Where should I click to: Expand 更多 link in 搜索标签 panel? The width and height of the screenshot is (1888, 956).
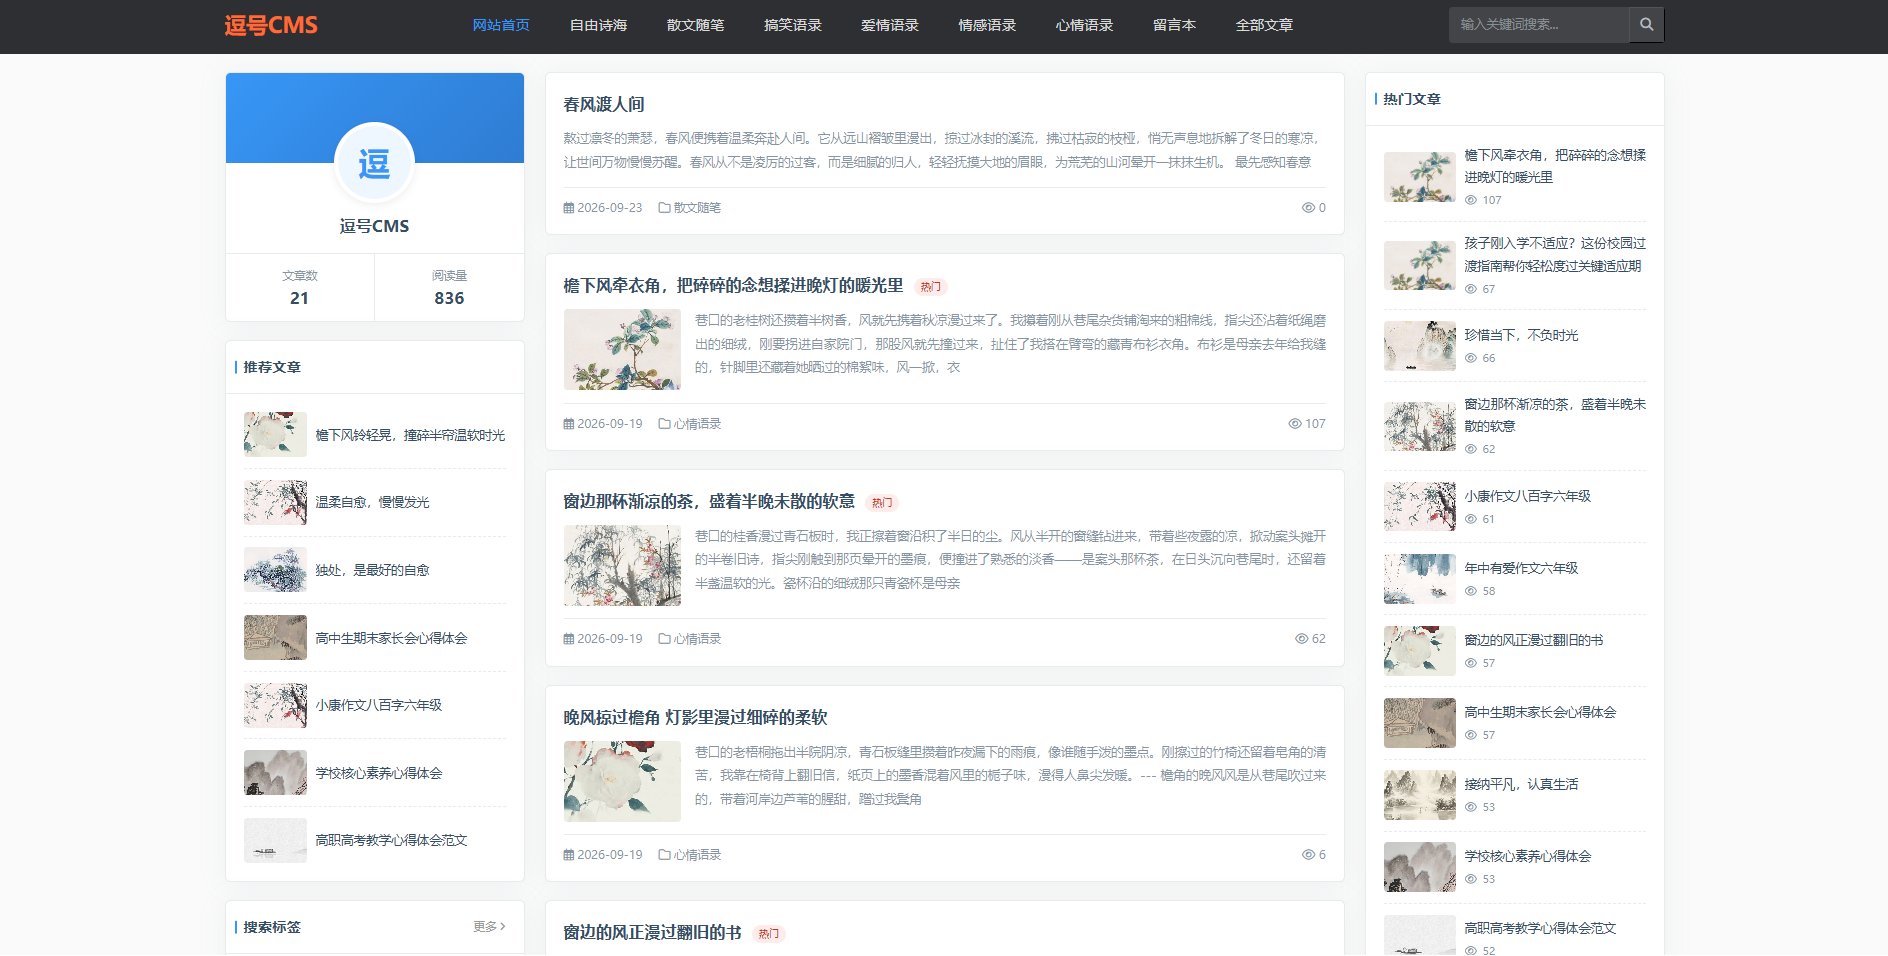pos(489,927)
